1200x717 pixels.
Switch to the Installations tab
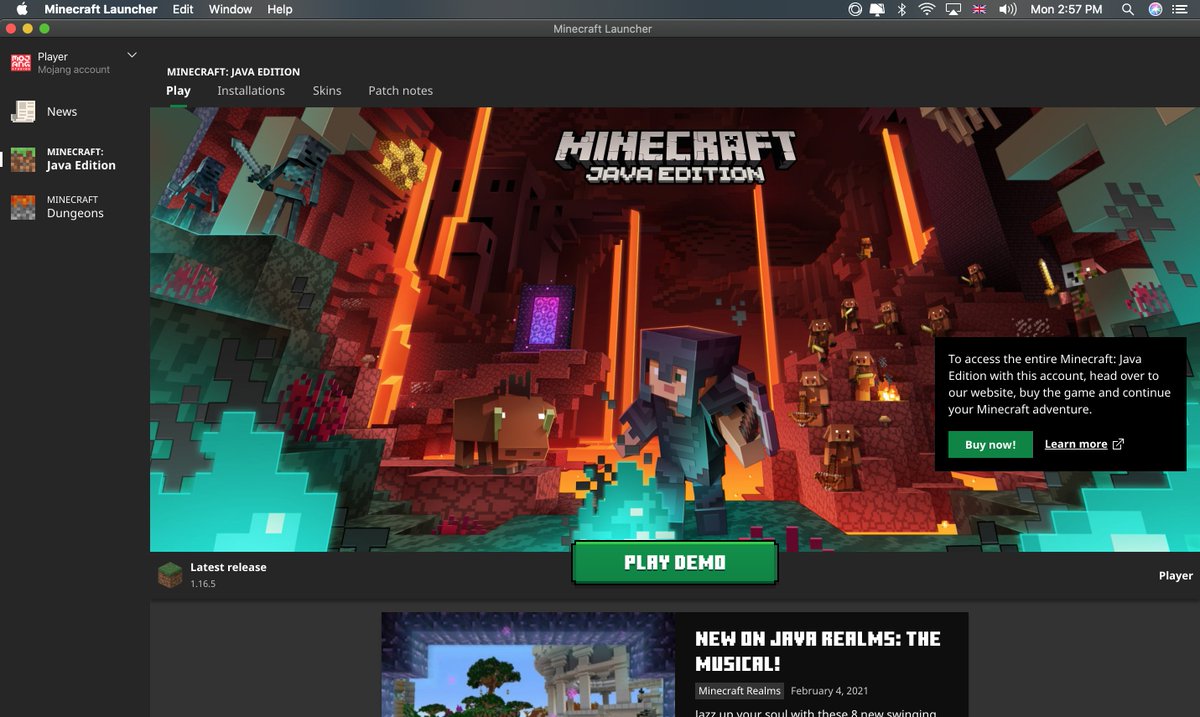(251, 90)
